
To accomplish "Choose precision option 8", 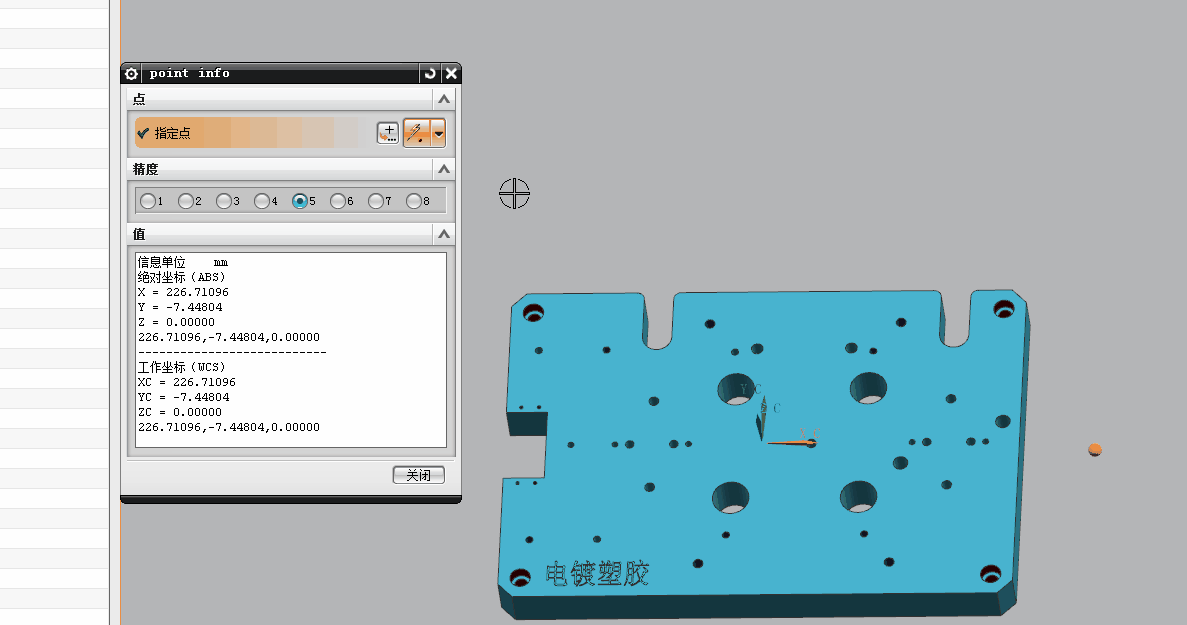I will (414, 201).
